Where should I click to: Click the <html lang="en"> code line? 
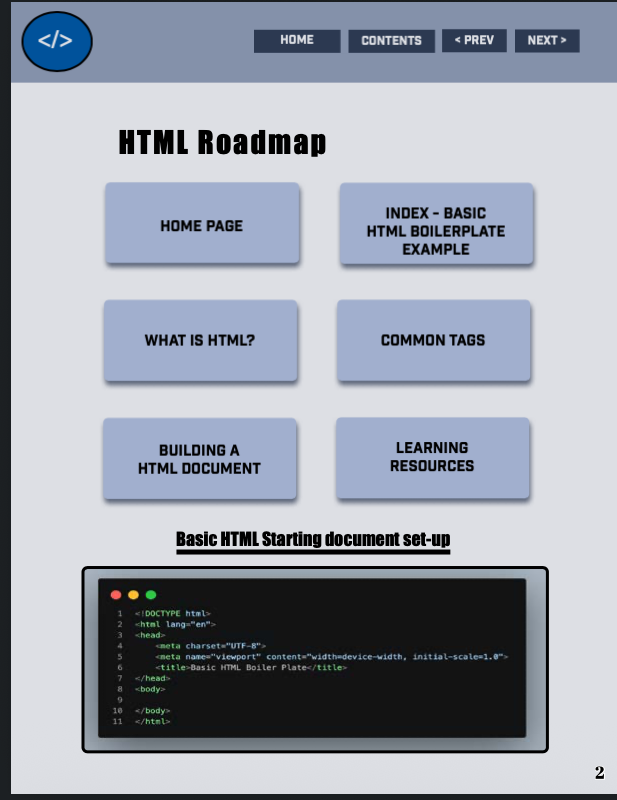pos(175,624)
